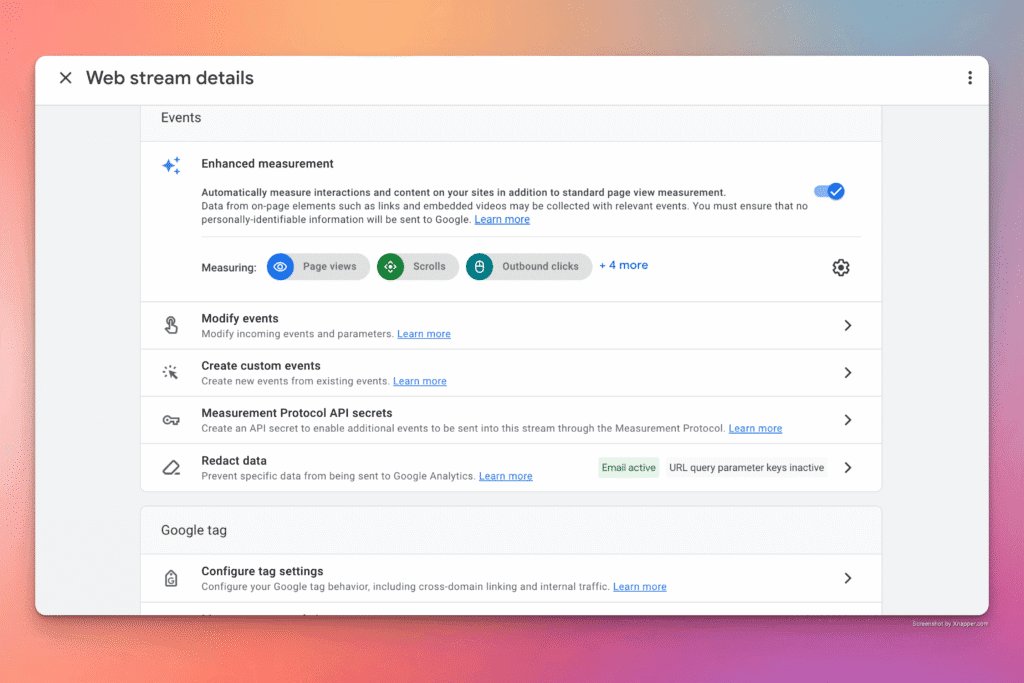Click the Configure tag settings Google tag icon

(171, 578)
